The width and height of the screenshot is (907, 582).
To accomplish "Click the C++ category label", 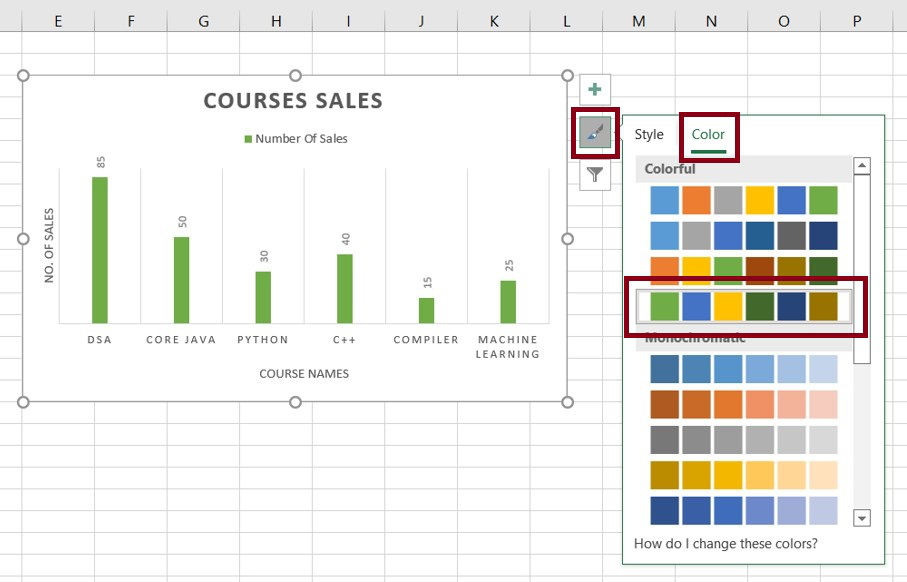I will pos(344,340).
